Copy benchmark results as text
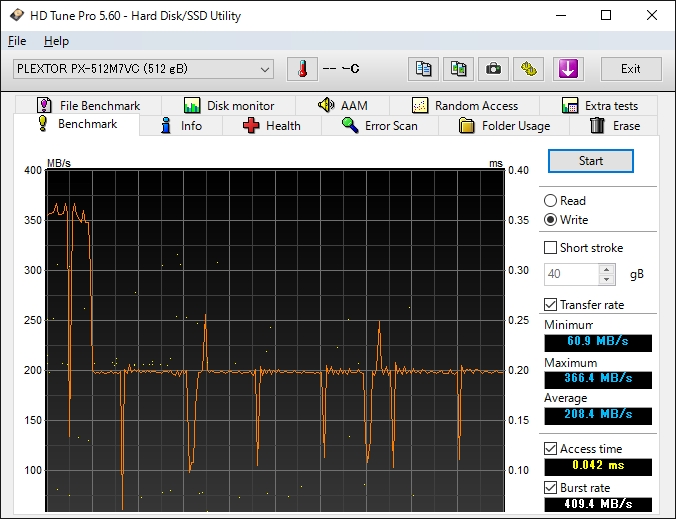676x519 pixels. click(x=424, y=69)
